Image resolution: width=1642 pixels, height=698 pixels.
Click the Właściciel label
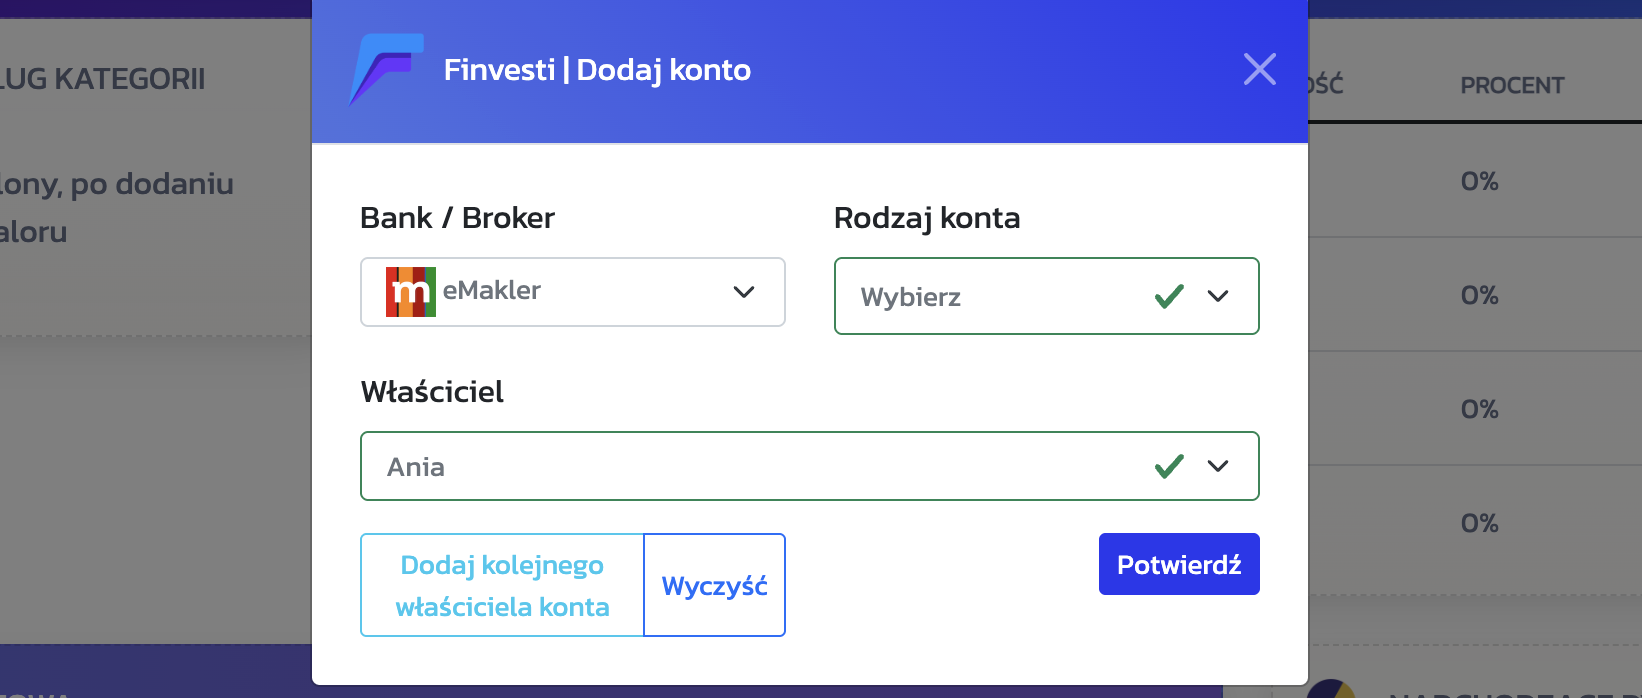click(x=432, y=392)
